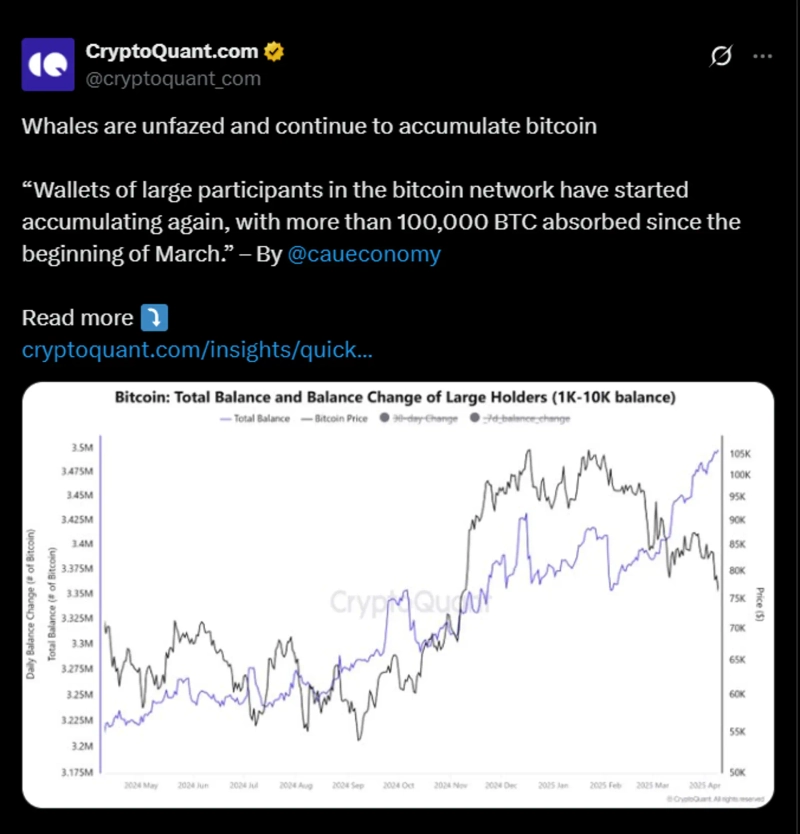Open the @caueconomy mention link

tap(363, 254)
